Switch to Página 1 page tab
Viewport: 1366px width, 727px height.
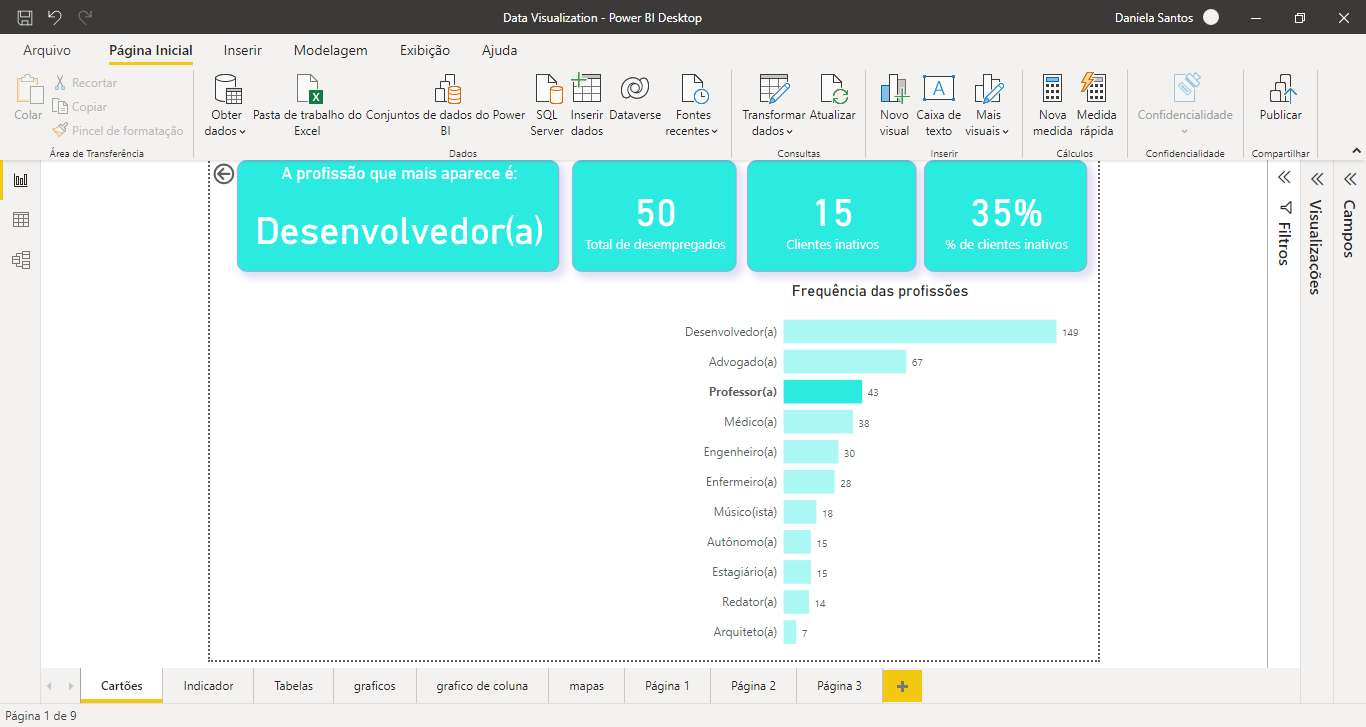coord(668,686)
